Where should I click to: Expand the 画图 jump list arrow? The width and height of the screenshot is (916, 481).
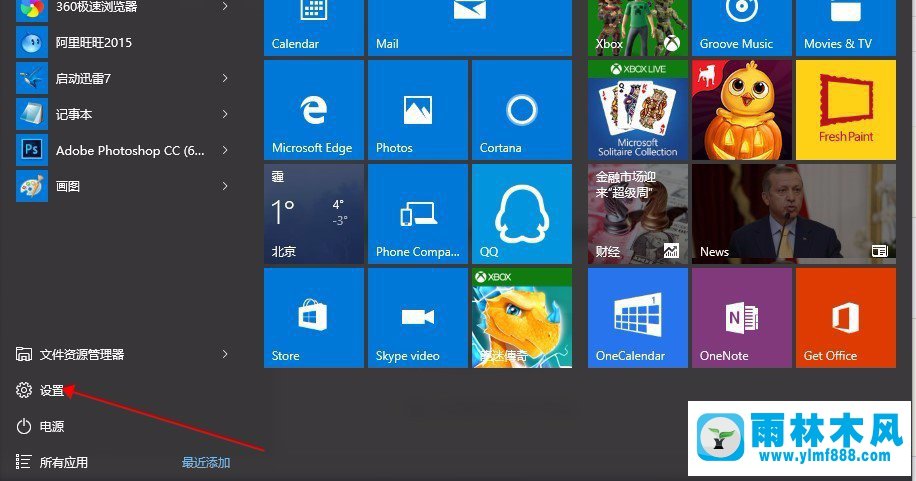(225, 186)
